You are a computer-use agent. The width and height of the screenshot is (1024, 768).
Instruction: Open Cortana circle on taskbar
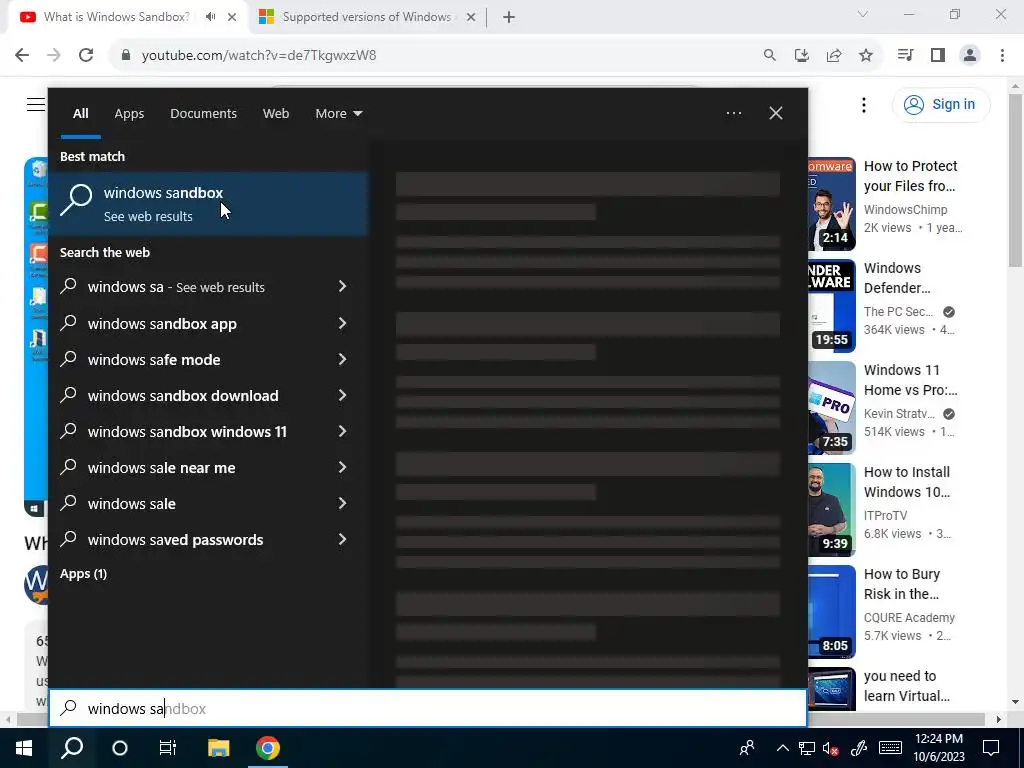click(x=120, y=748)
